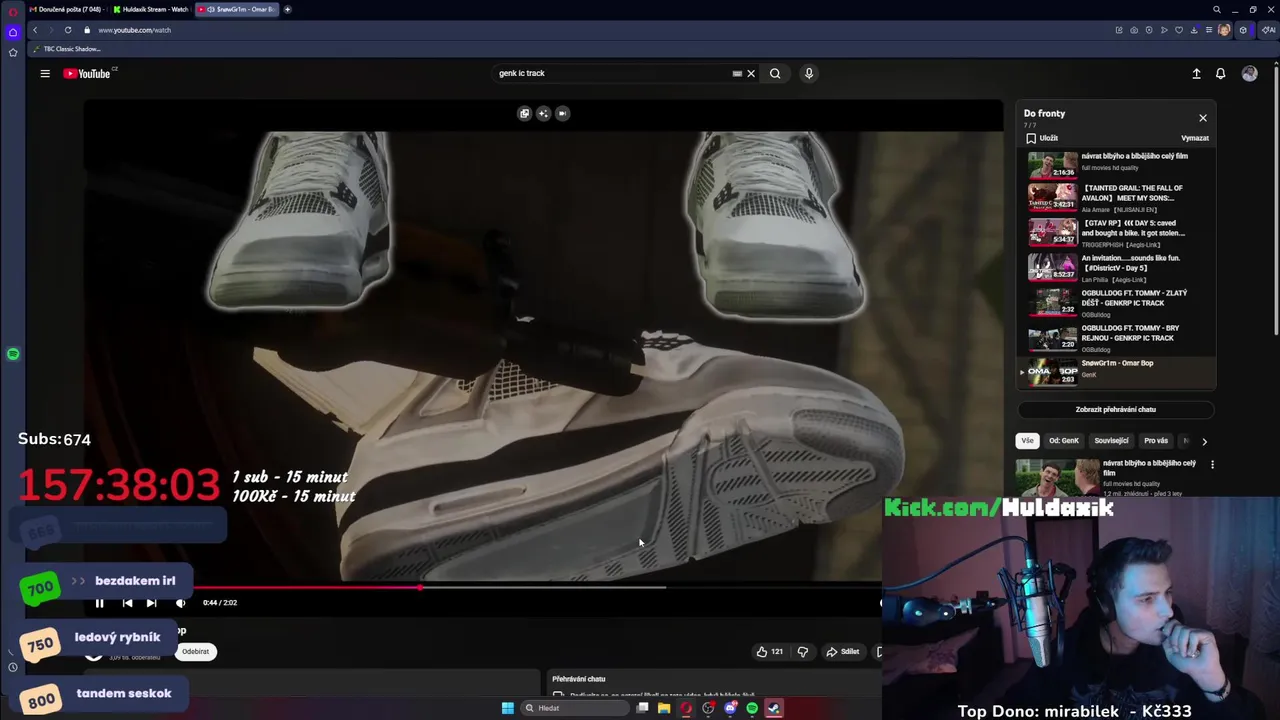Screen dimensions: 1280x720
Task: Open a new browser tab with plus
Action: tap(287, 9)
